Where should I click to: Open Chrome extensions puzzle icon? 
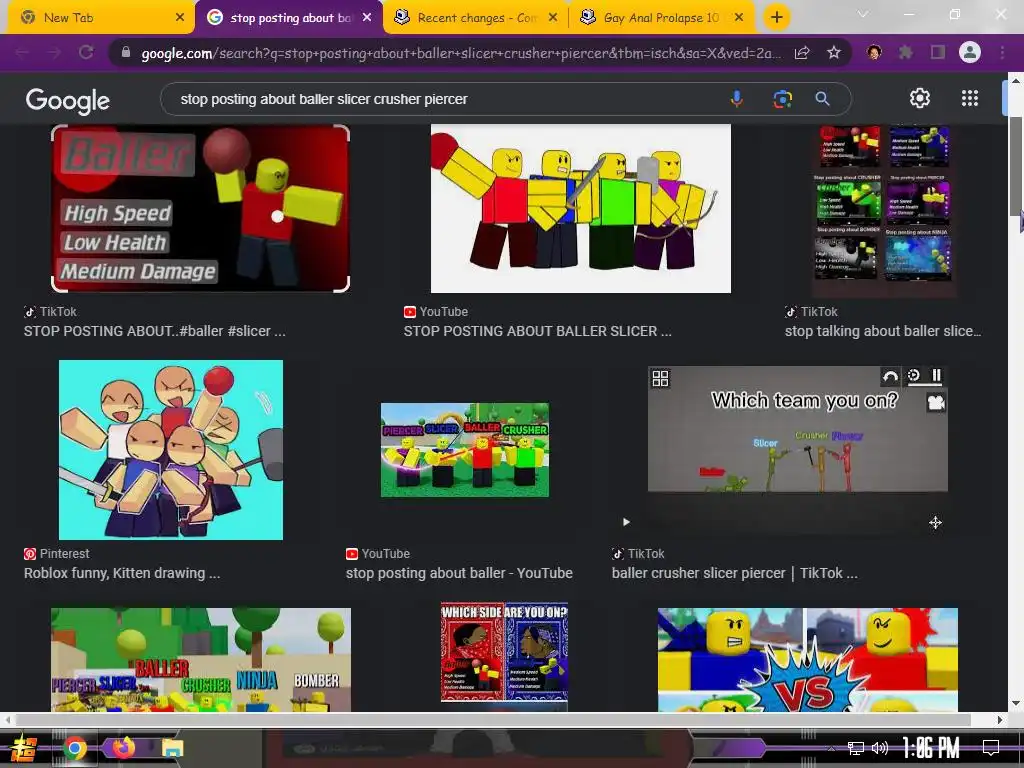(x=906, y=52)
